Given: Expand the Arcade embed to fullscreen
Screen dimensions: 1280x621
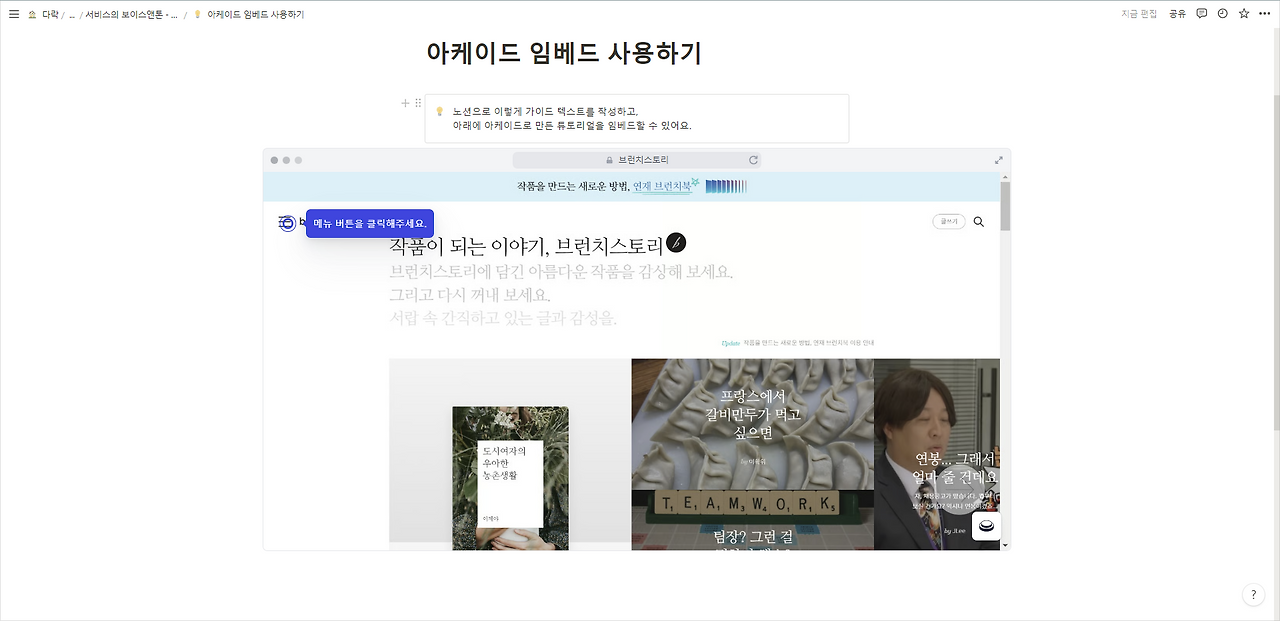Looking at the screenshot, I should 998,160.
